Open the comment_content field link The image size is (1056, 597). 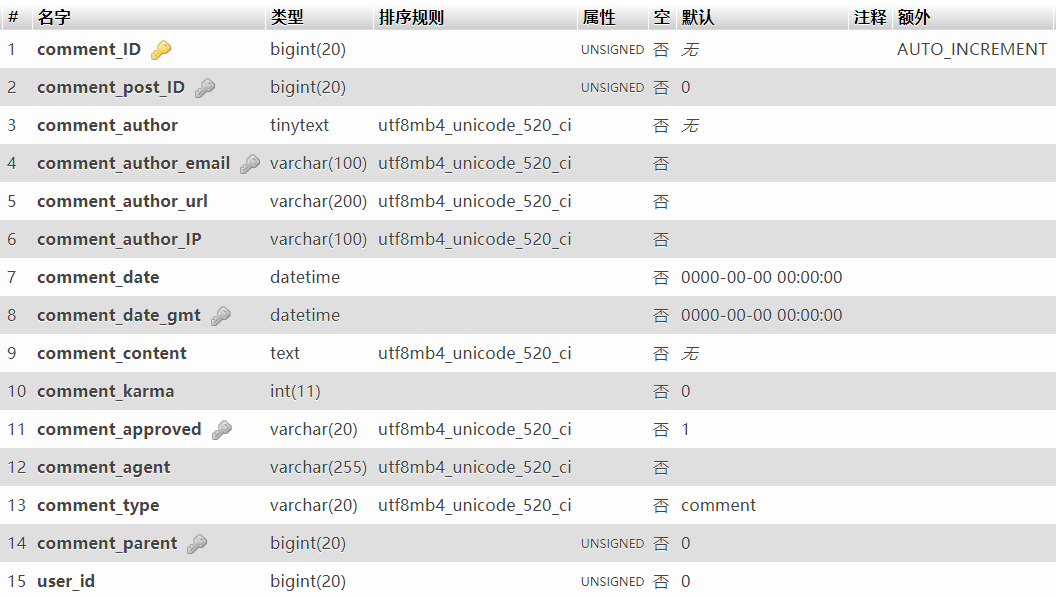coord(111,353)
